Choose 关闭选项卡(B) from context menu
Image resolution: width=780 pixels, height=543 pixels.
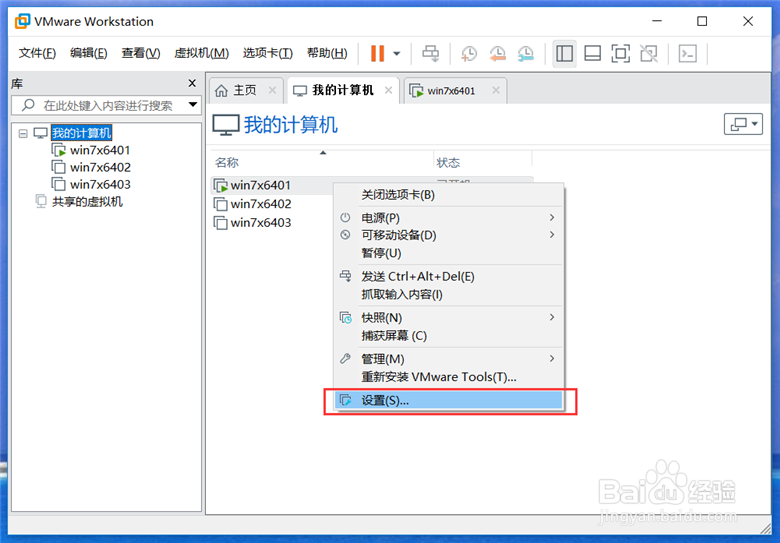pyautogui.click(x=449, y=195)
